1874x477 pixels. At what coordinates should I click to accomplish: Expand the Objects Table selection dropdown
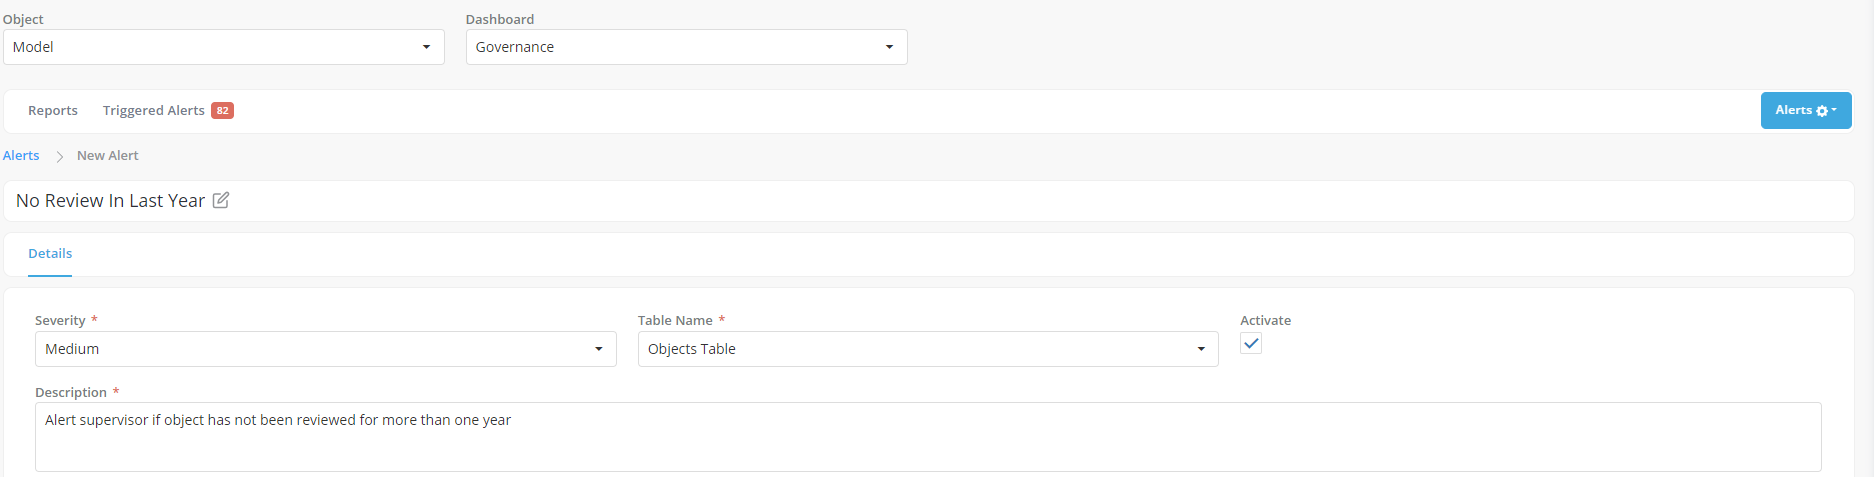point(927,349)
